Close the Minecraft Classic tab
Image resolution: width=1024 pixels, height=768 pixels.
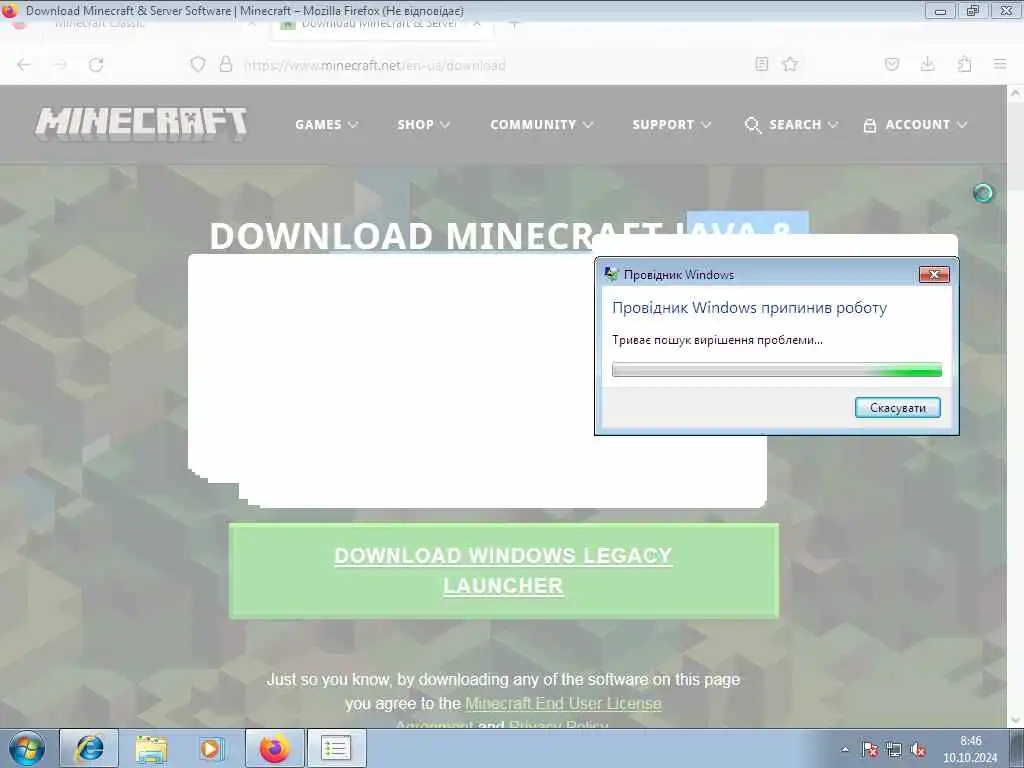pyautogui.click(x=251, y=25)
